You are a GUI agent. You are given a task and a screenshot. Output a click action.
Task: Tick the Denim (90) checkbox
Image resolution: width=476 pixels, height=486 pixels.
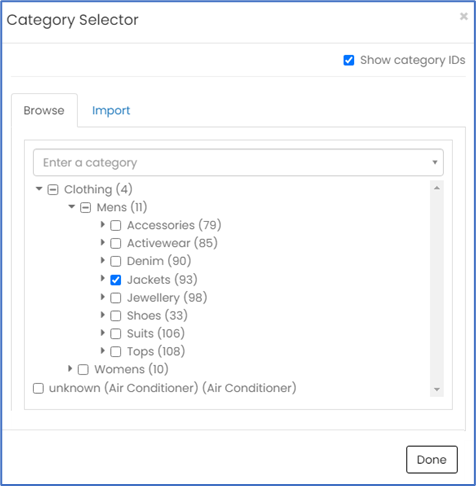(x=116, y=261)
